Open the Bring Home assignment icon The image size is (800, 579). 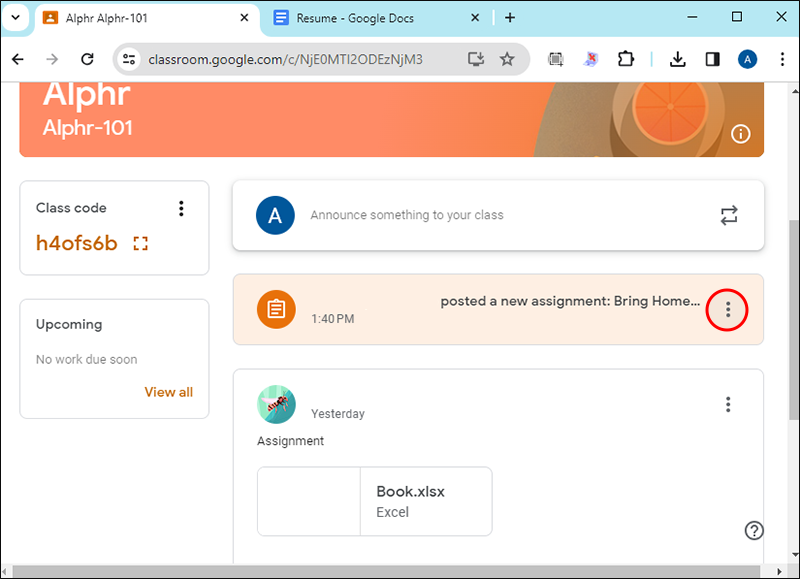[276, 309]
